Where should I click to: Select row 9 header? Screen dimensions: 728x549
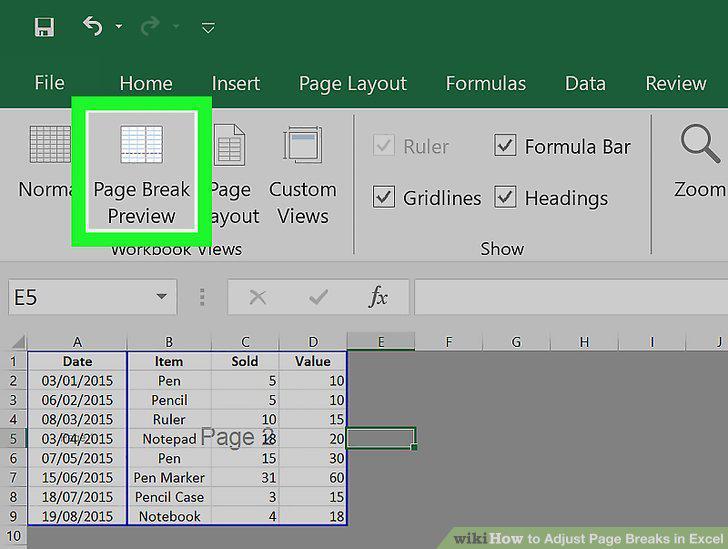pyautogui.click(x=13, y=516)
